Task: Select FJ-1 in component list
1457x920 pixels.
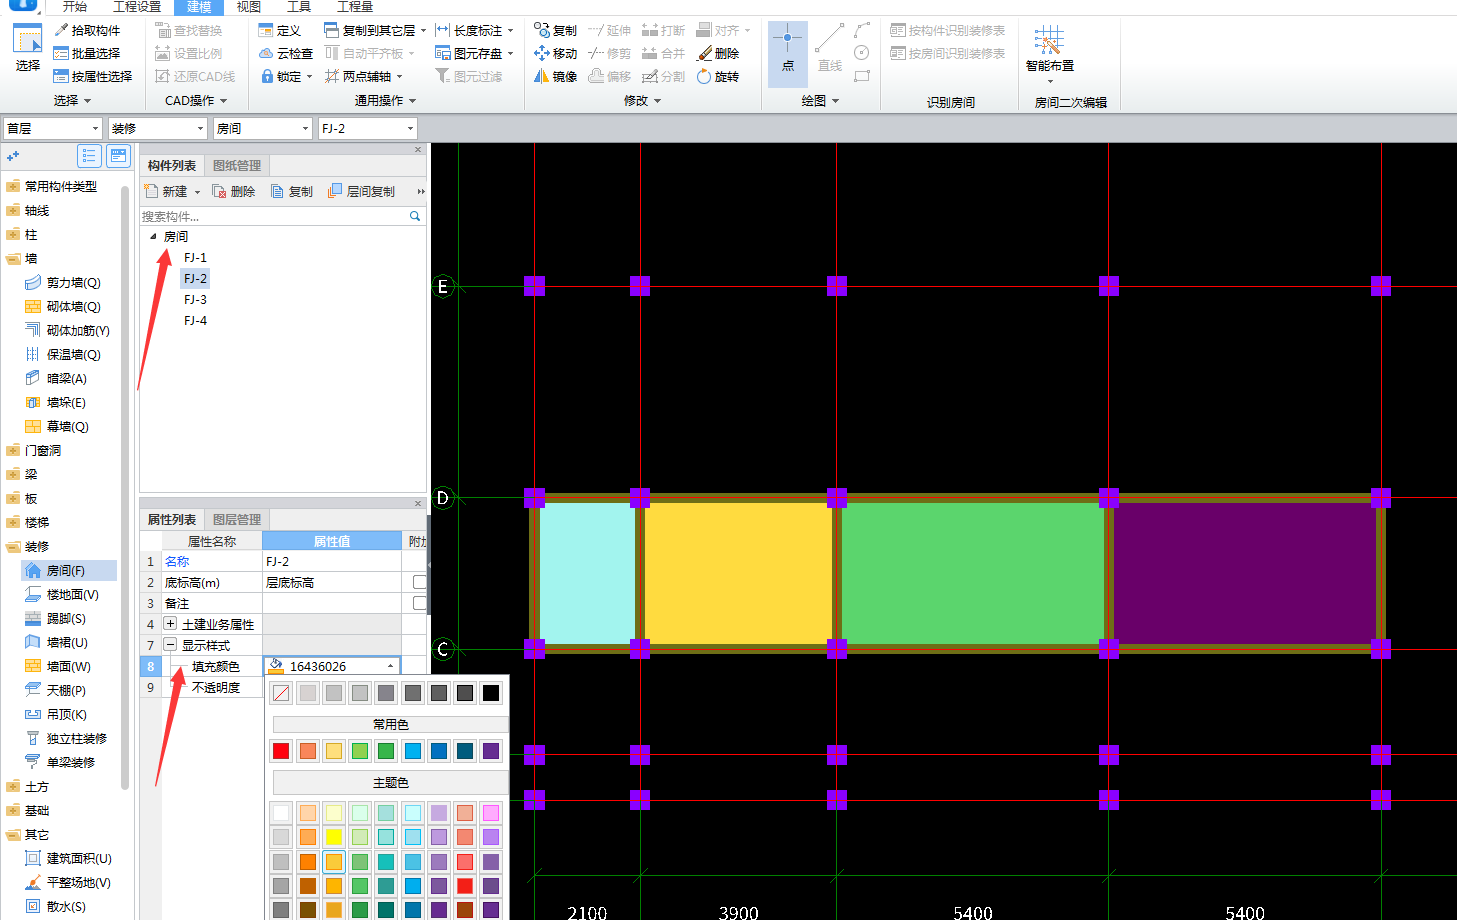Action: (x=195, y=258)
